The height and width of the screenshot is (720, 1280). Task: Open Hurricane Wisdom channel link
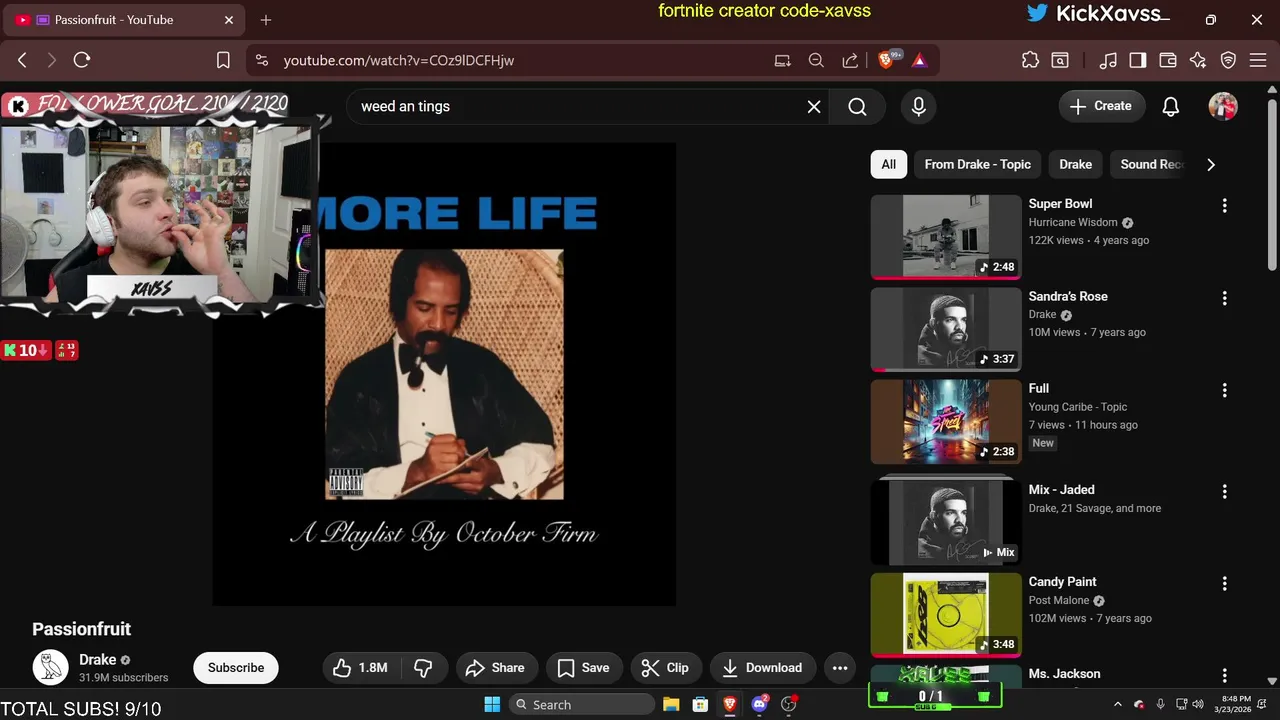[x=1073, y=222]
